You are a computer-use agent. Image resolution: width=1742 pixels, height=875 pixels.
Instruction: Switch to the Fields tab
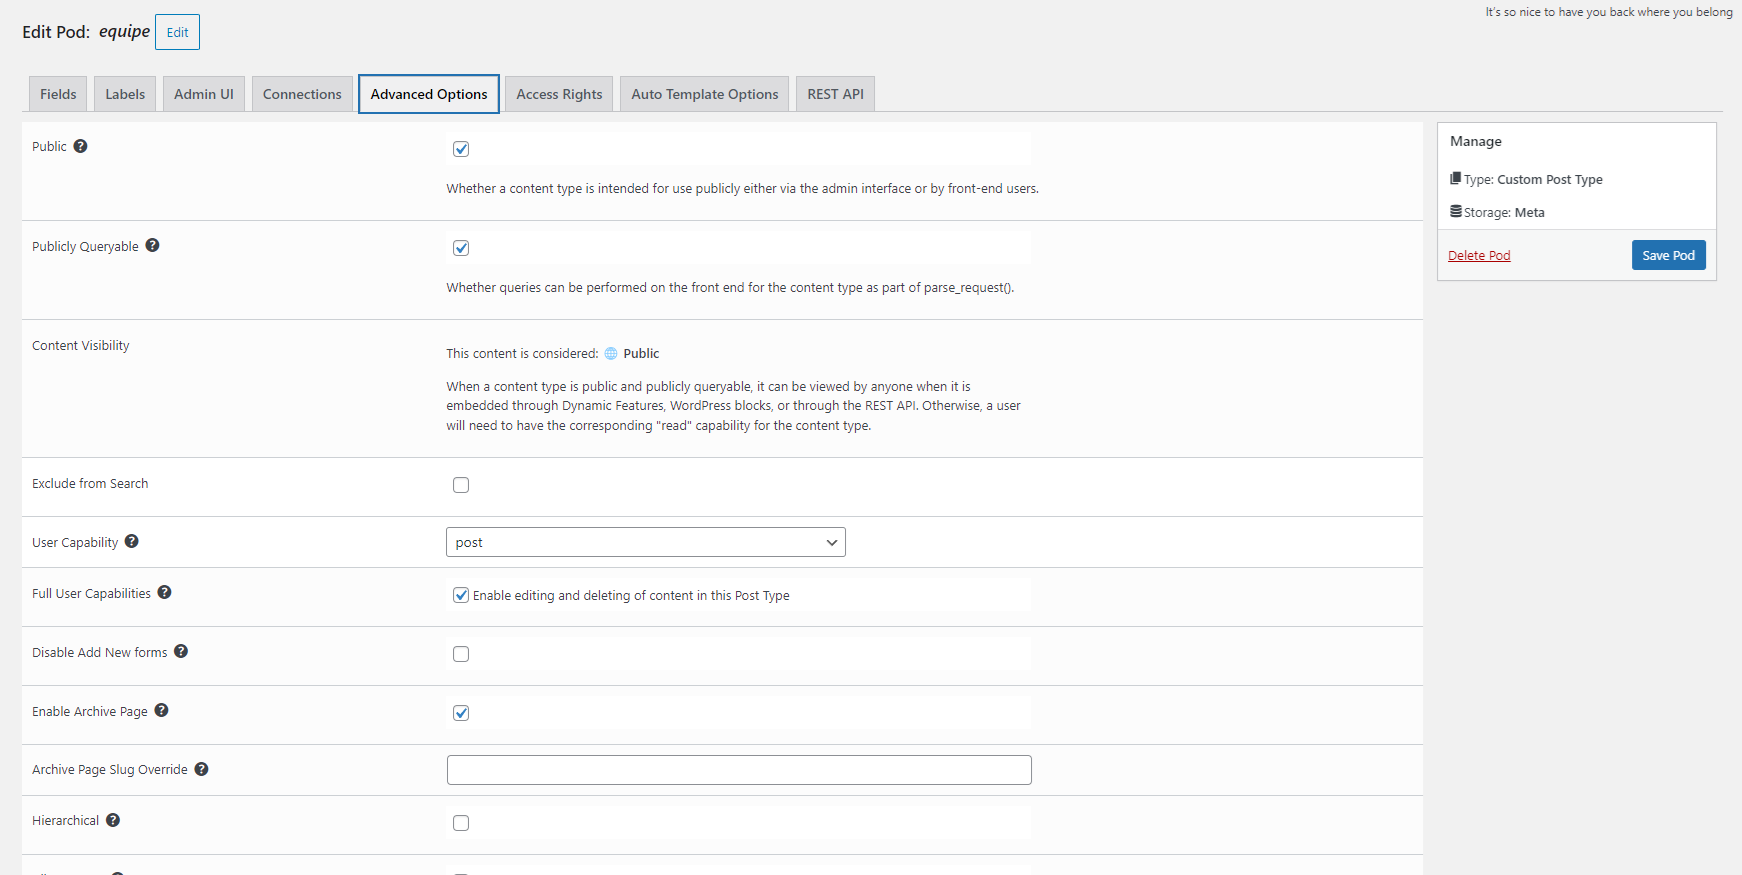58,94
